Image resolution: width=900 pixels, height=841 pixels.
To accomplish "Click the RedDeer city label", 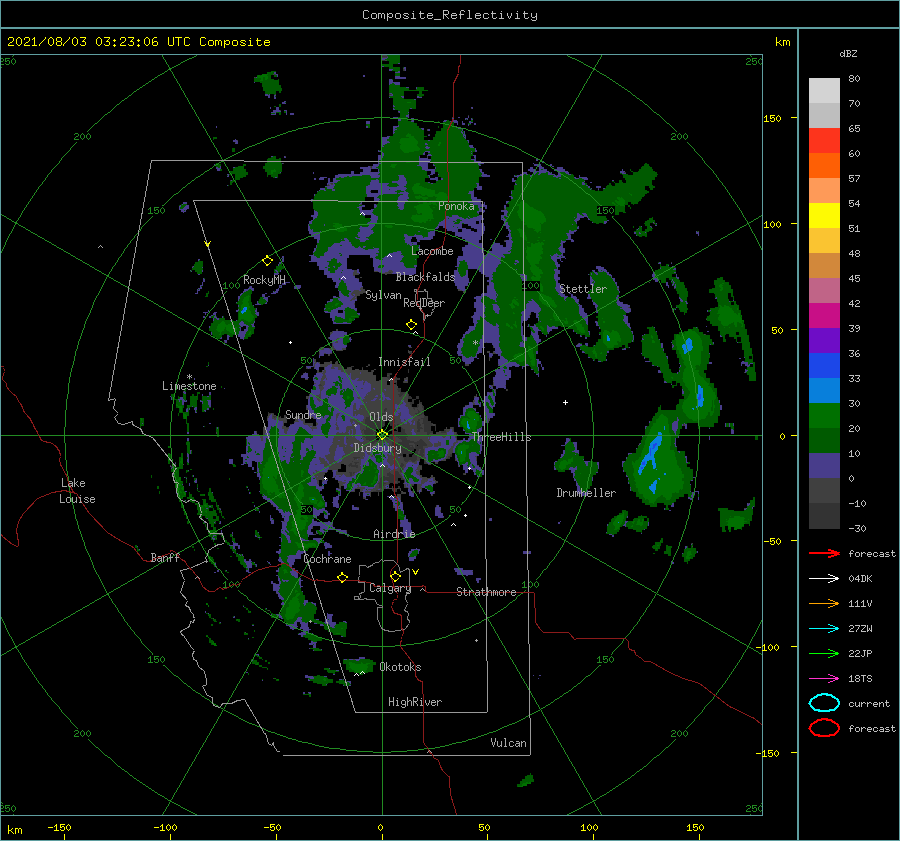I will coord(424,303).
